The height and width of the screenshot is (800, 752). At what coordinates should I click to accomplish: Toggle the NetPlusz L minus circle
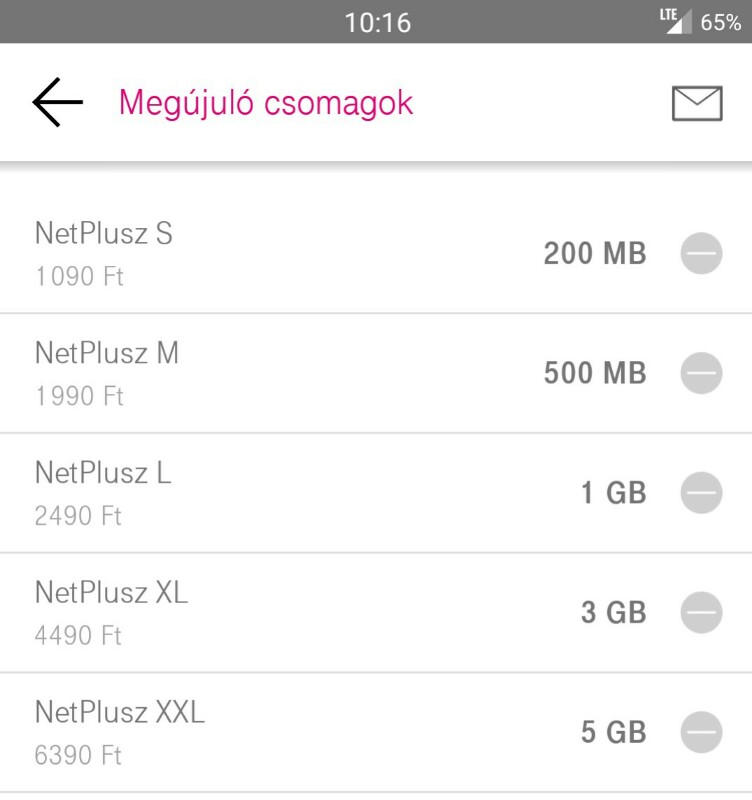701,493
